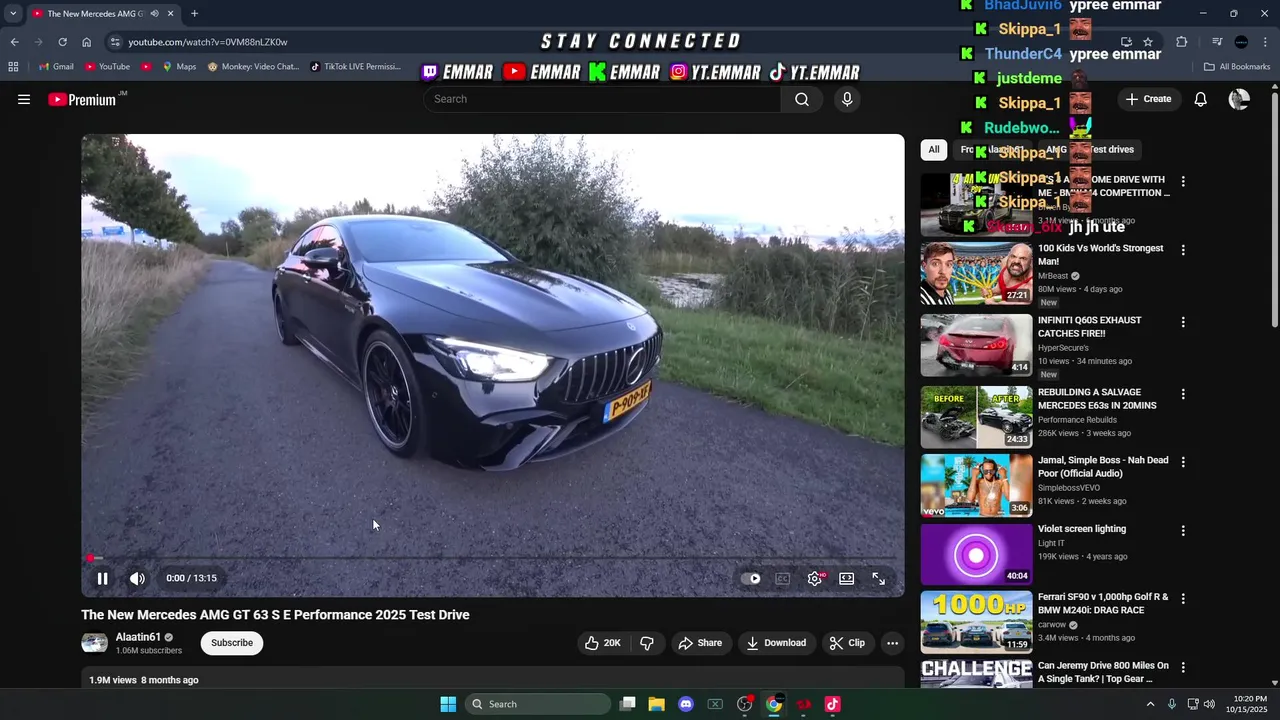
Task: Open Discord from the taskbar
Action: point(686,704)
